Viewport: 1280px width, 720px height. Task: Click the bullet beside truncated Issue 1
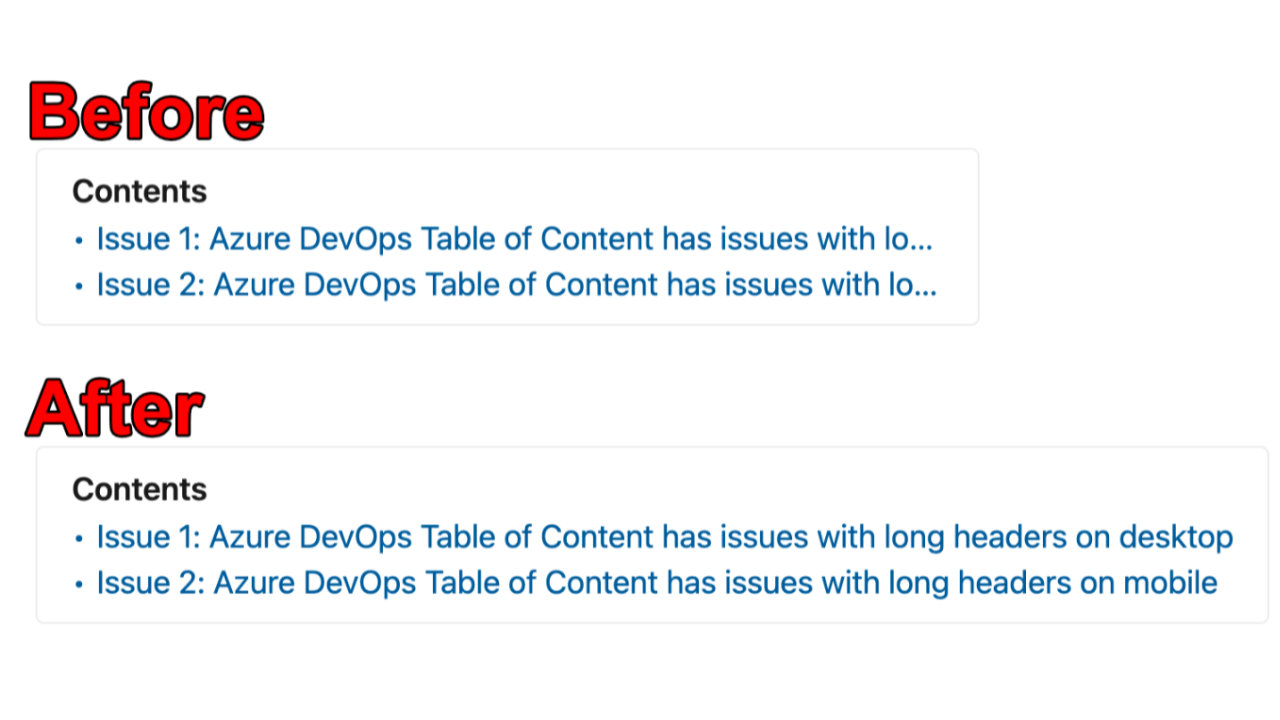point(79,241)
